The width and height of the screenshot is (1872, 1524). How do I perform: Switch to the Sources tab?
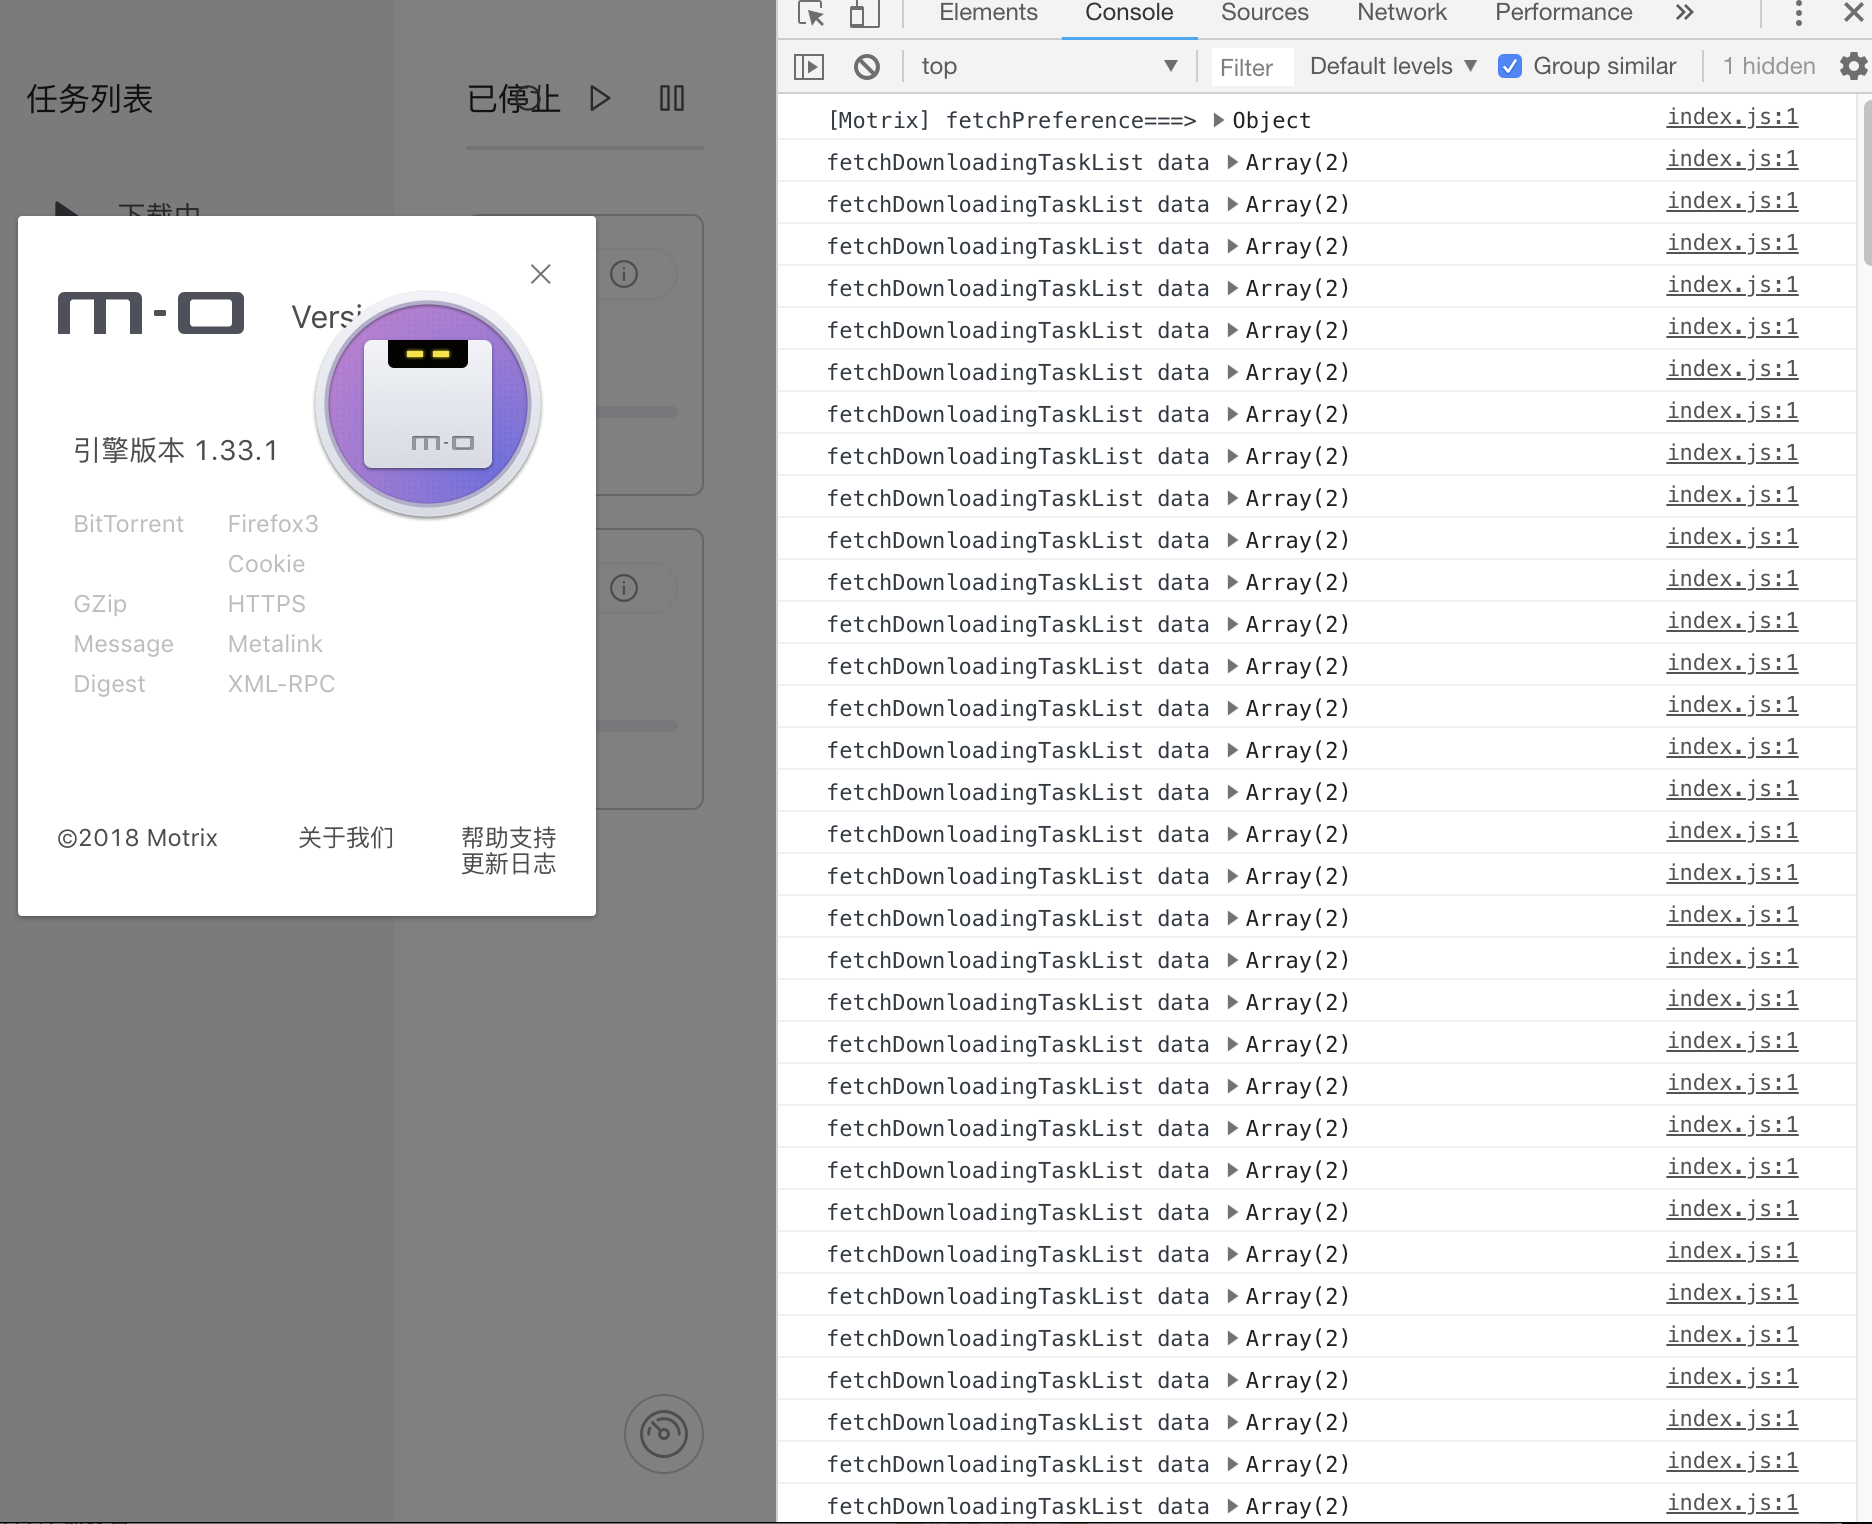click(x=1263, y=13)
